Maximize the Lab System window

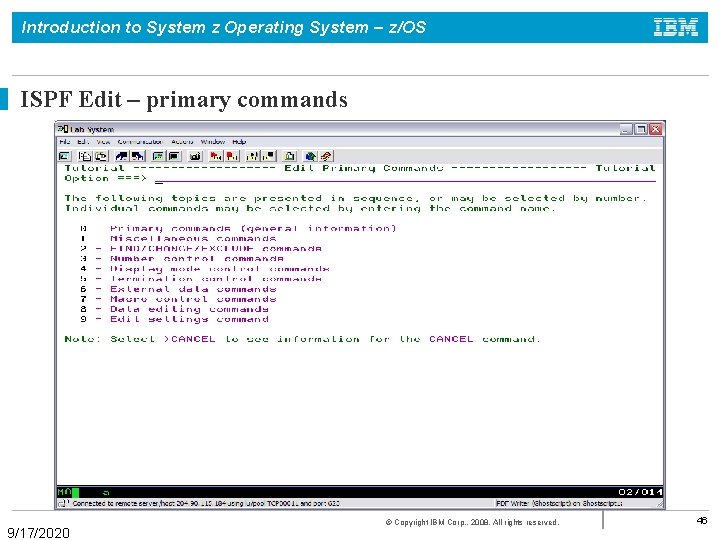(x=641, y=129)
